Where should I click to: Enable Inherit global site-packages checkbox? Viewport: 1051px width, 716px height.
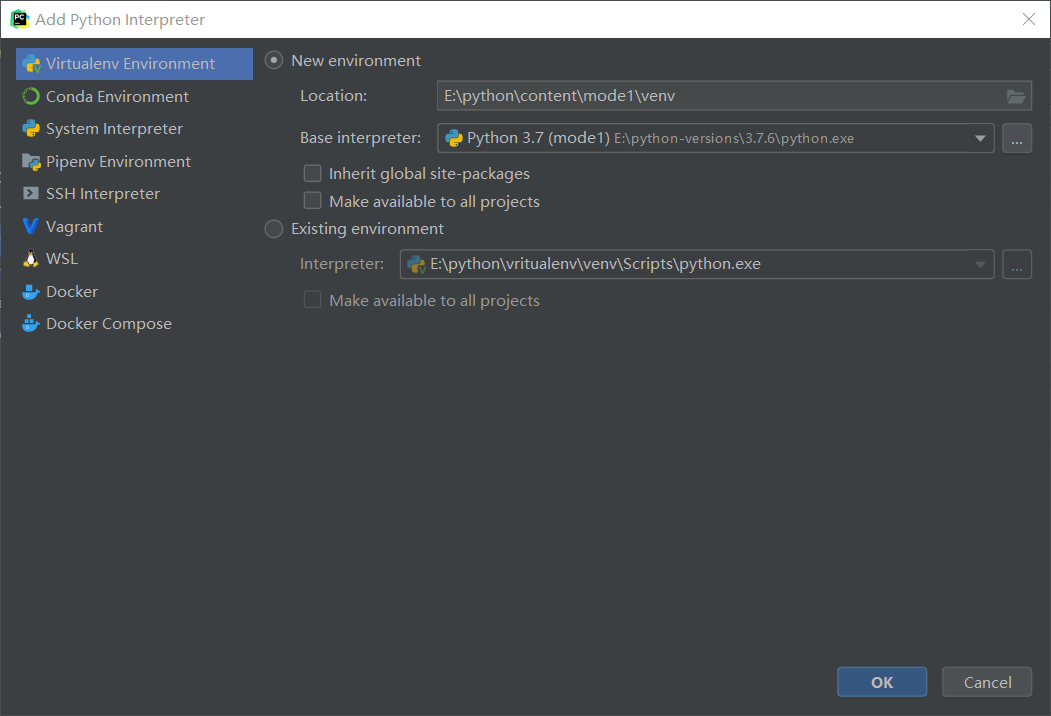(x=312, y=174)
